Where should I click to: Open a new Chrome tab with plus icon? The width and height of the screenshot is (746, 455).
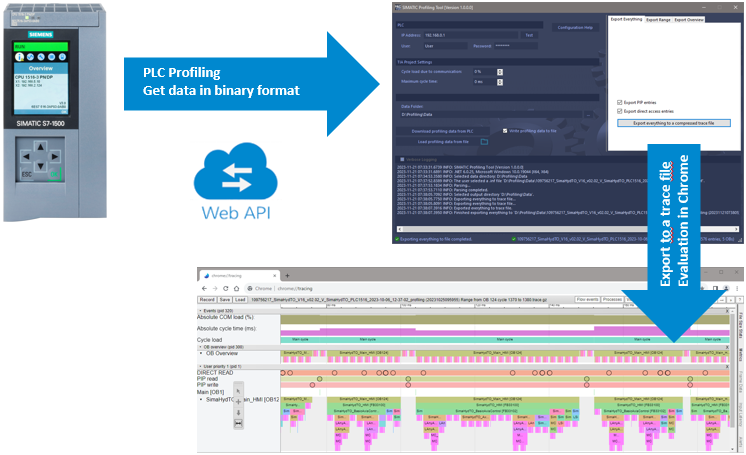[287, 276]
